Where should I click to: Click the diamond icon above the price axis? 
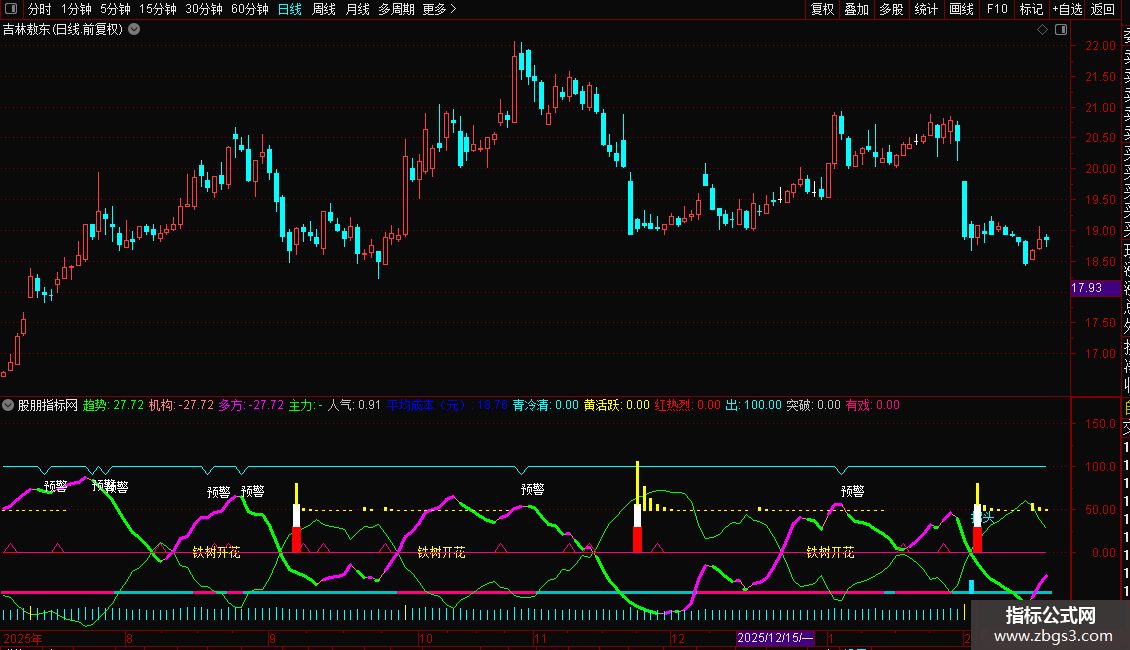coord(1042,30)
